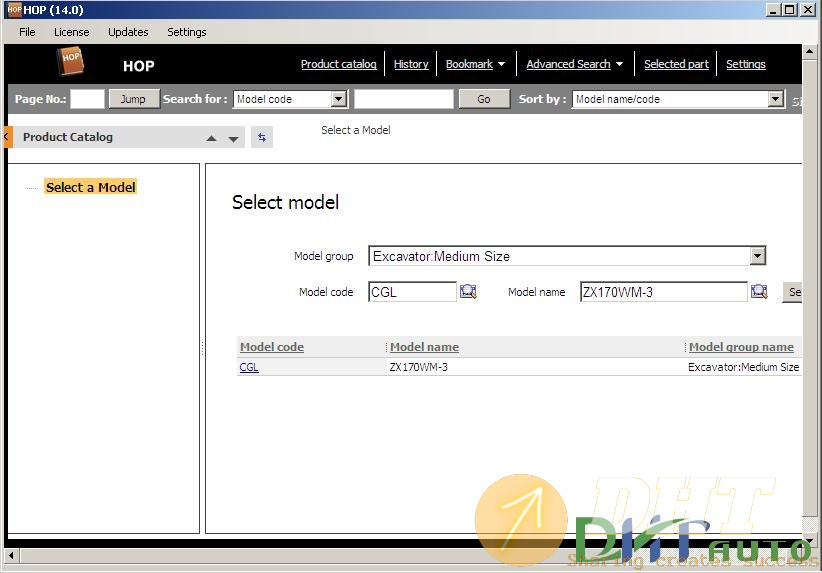Open the Selected part link
This screenshot has height=573, width=822.
click(x=676, y=64)
